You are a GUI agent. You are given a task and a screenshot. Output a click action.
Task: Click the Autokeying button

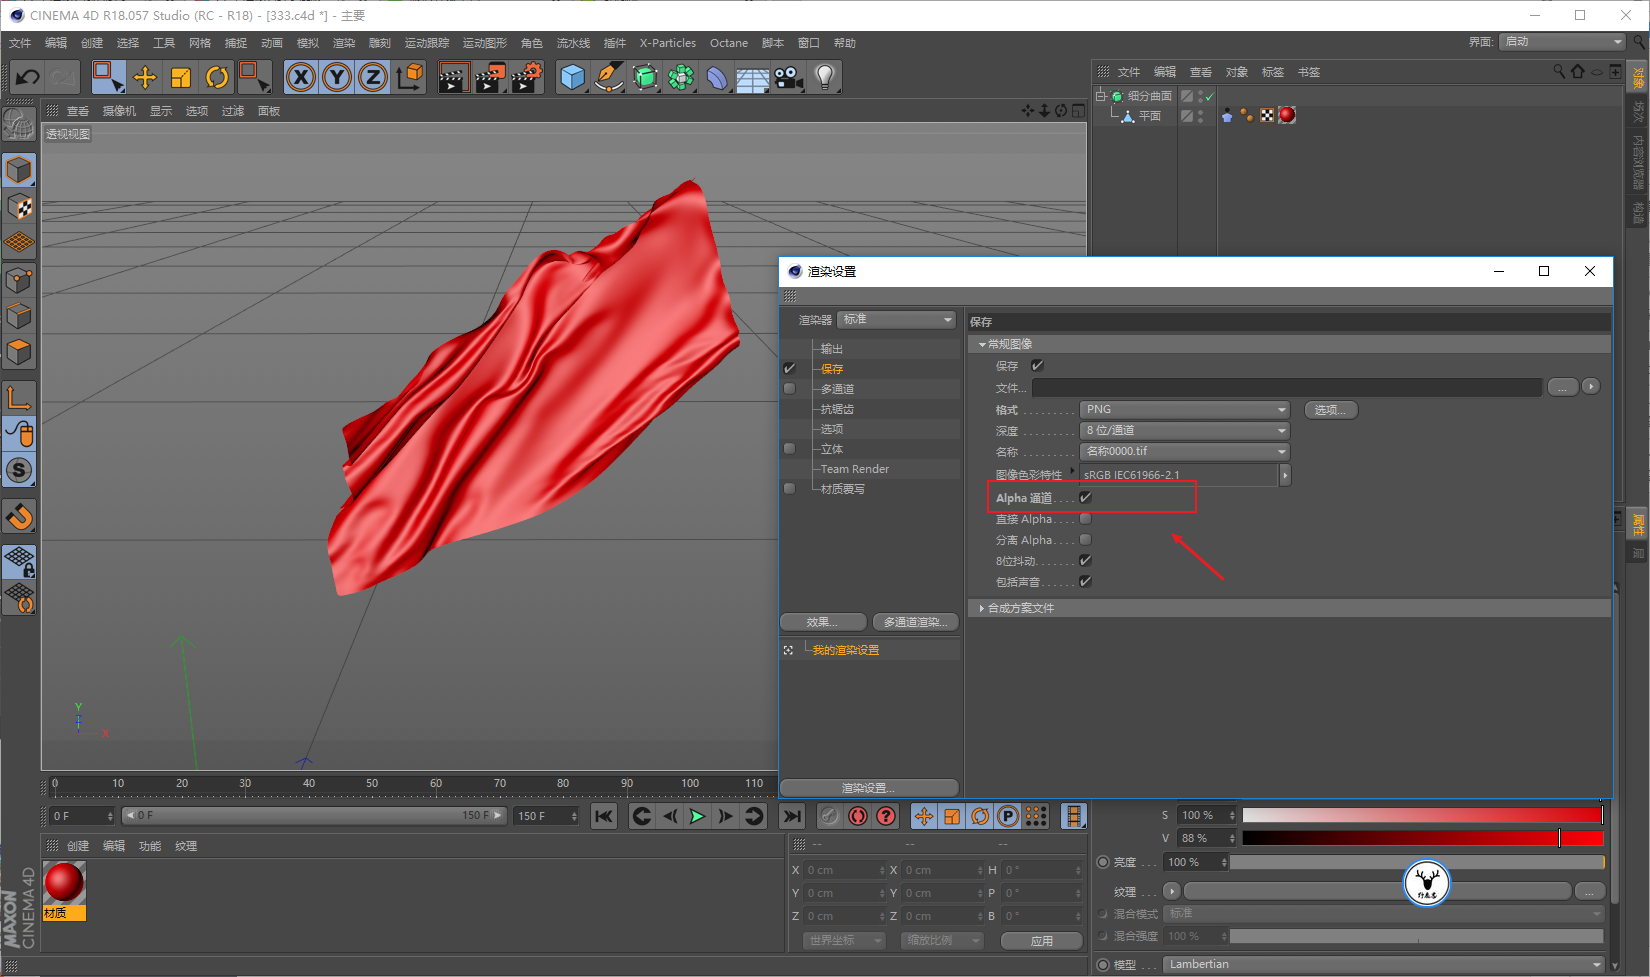(858, 816)
